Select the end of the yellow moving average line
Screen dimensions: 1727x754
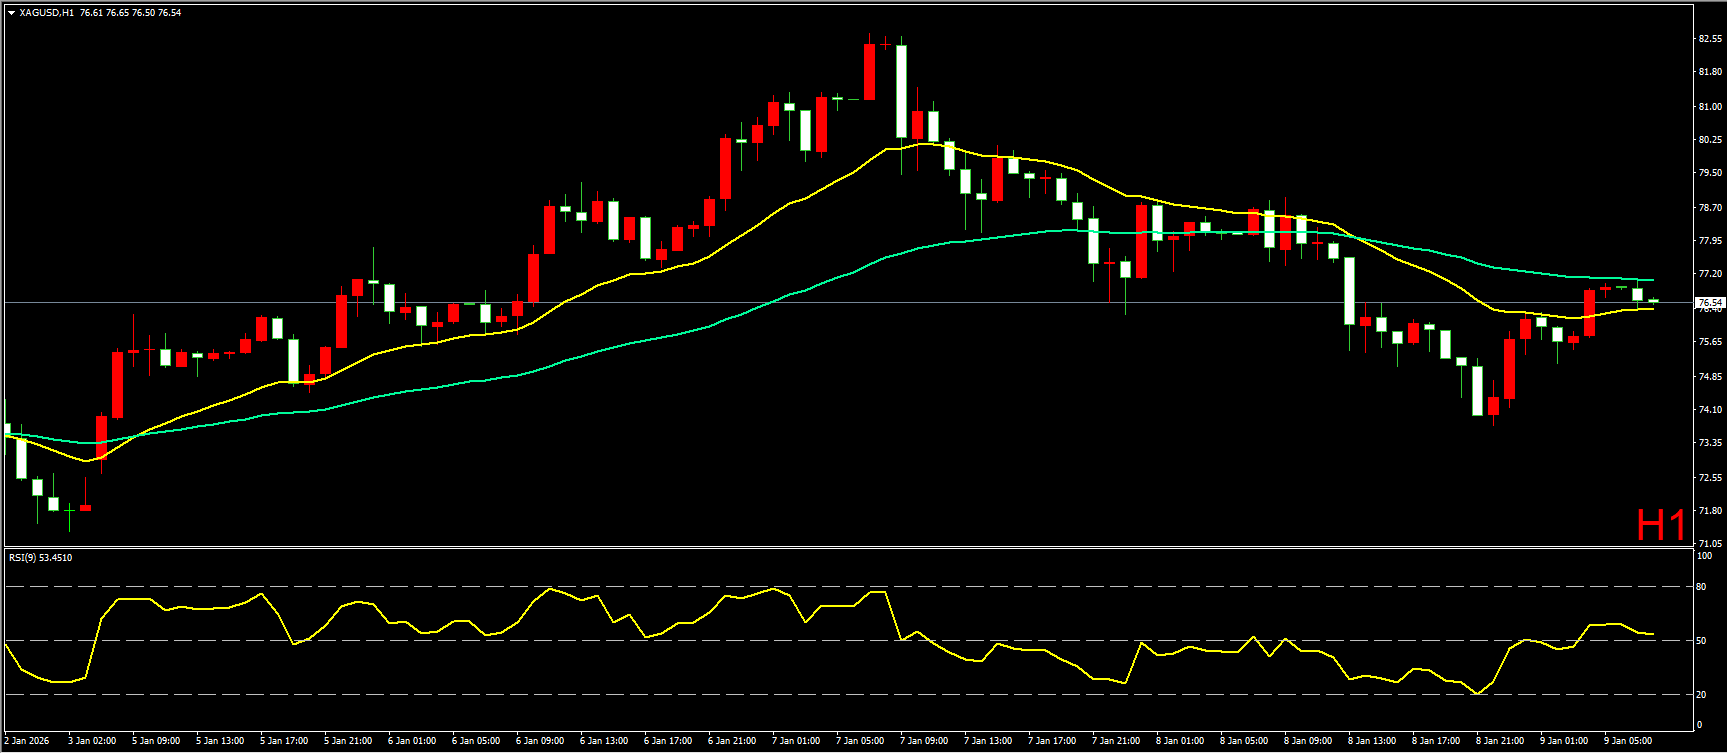click(1652, 308)
